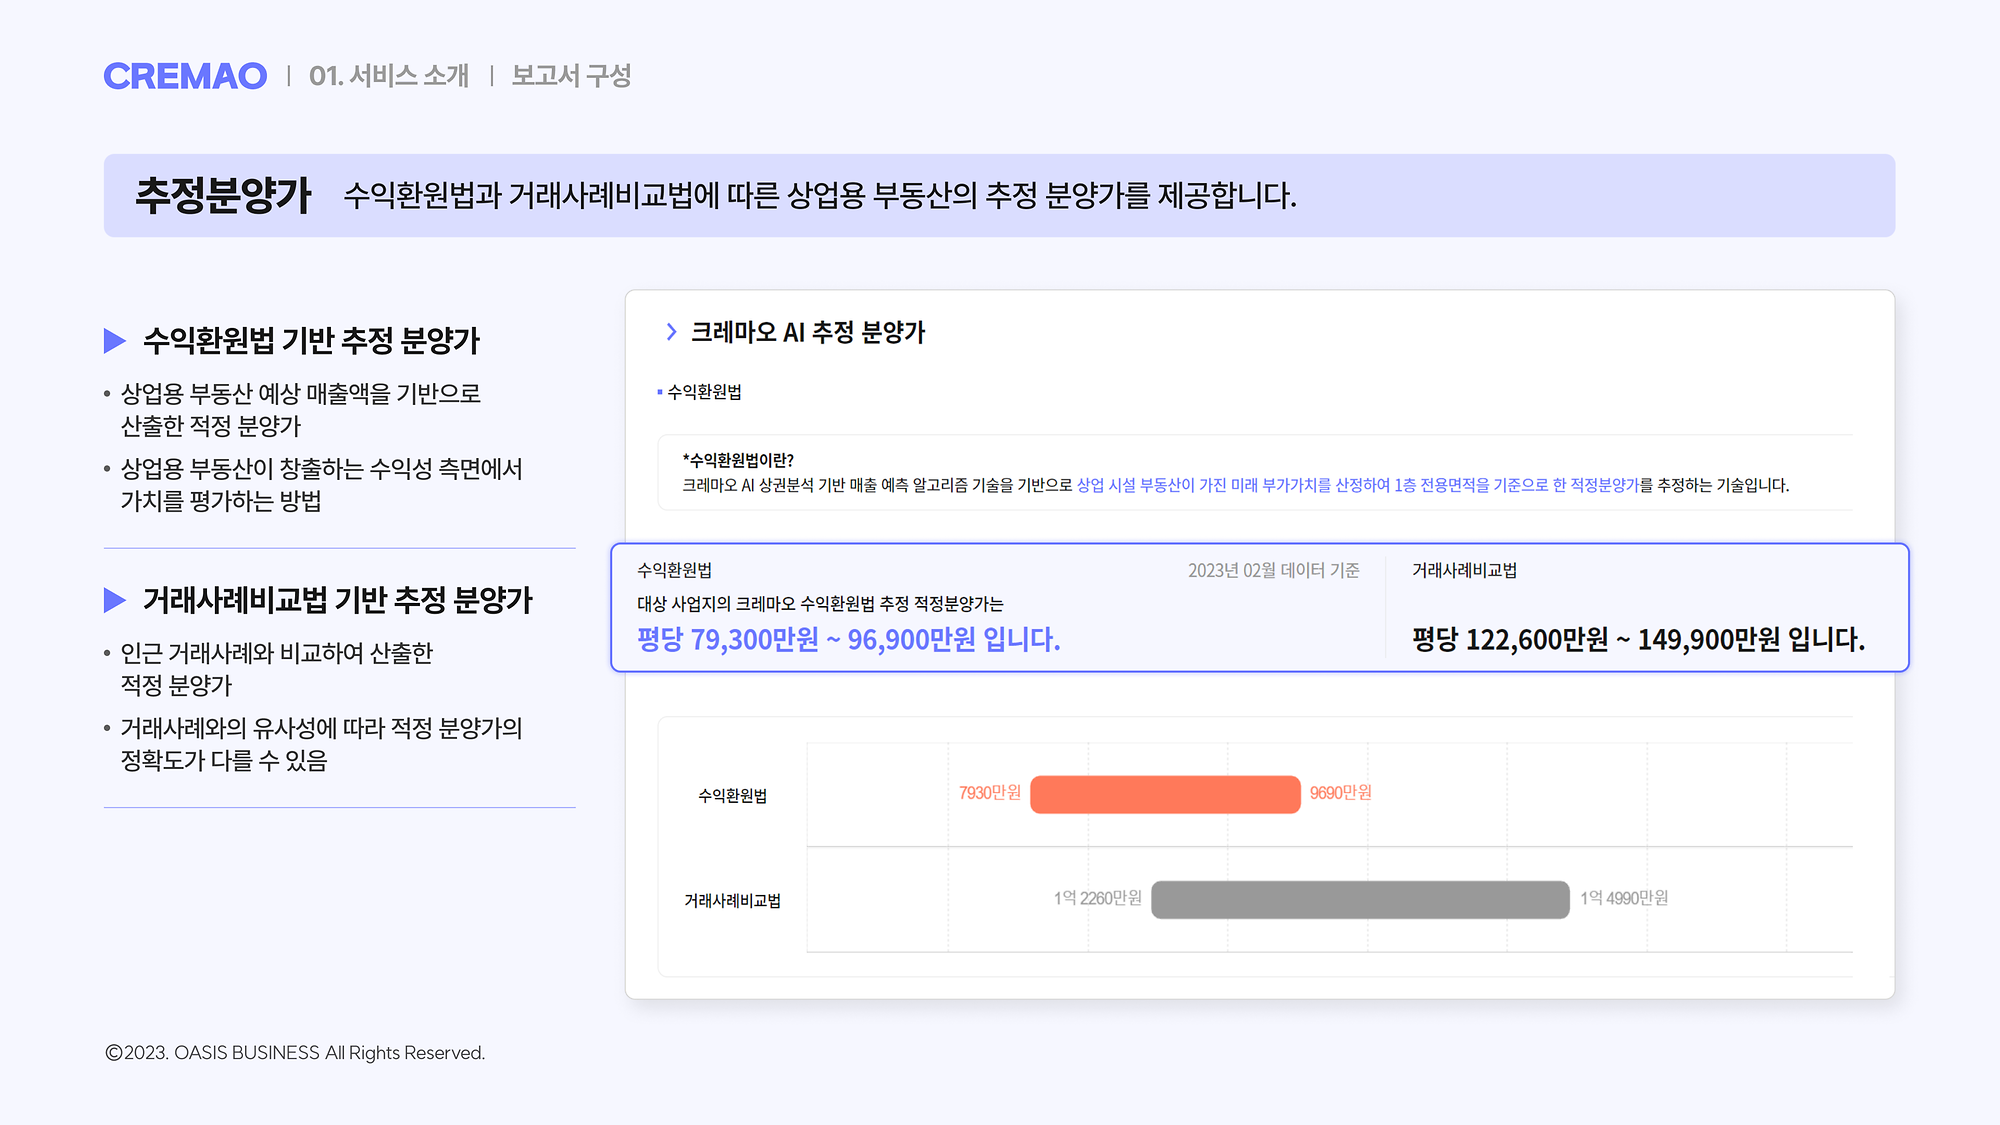Click blue highlighted explanation text link

[1357, 485]
